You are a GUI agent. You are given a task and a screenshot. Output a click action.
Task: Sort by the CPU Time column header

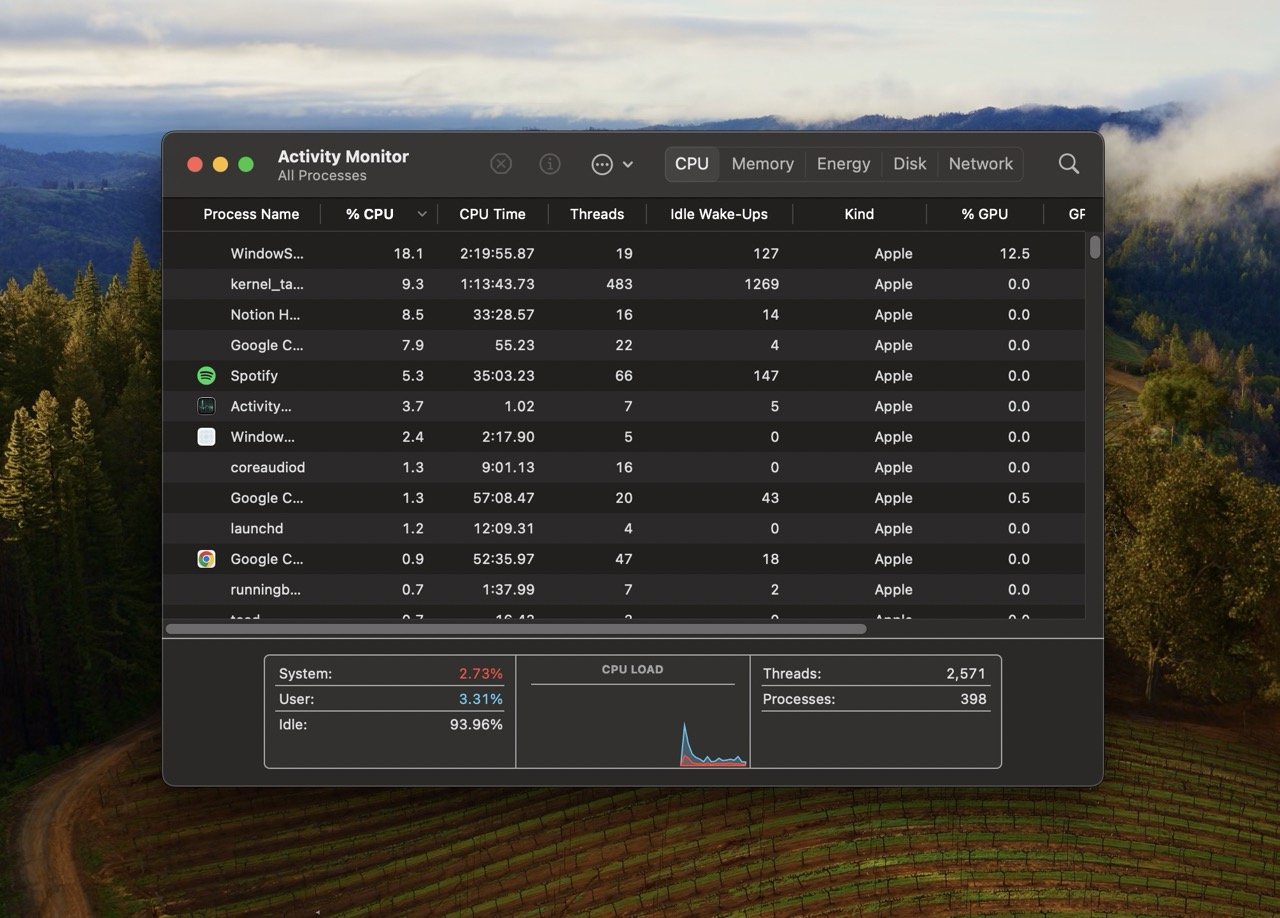click(492, 214)
